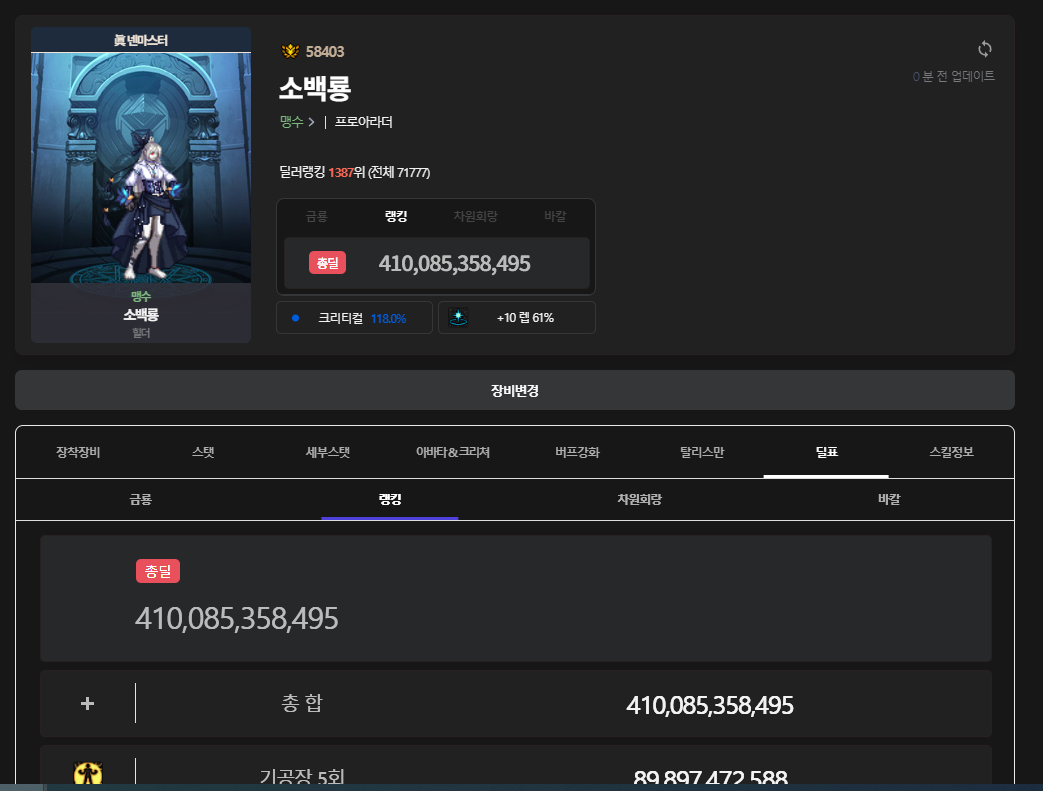1043x791 pixels.
Task: Switch to the 장착장비 tab
Action: coord(78,452)
